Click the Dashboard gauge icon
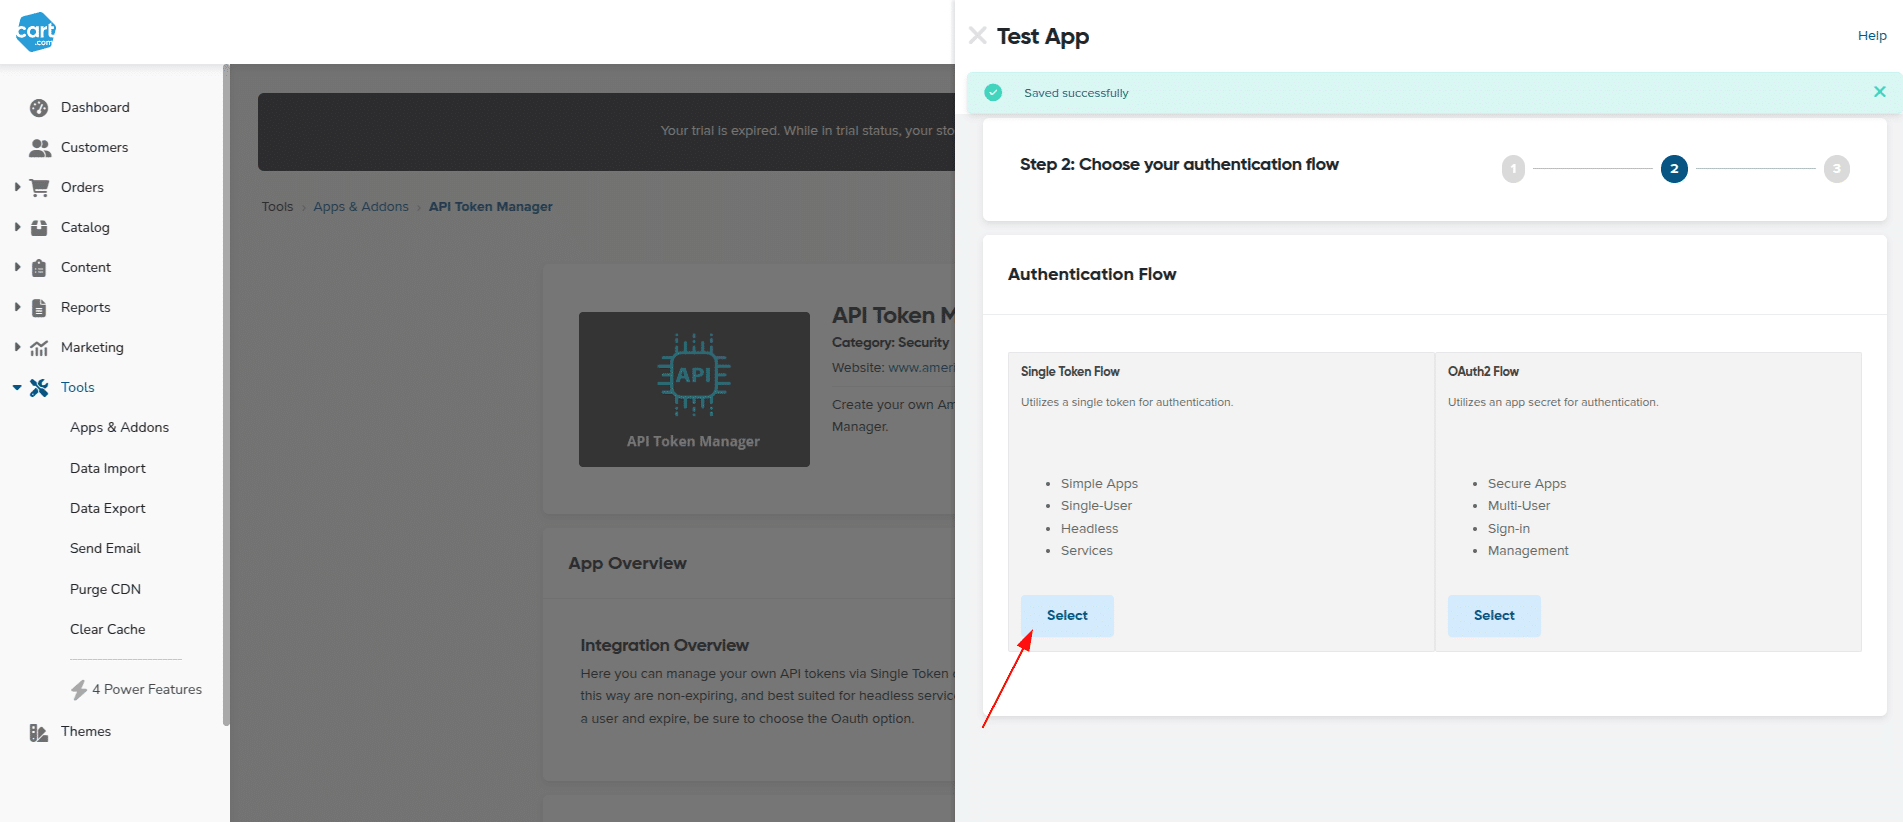Image resolution: width=1903 pixels, height=822 pixels. pyautogui.click(x=39, y=108)
